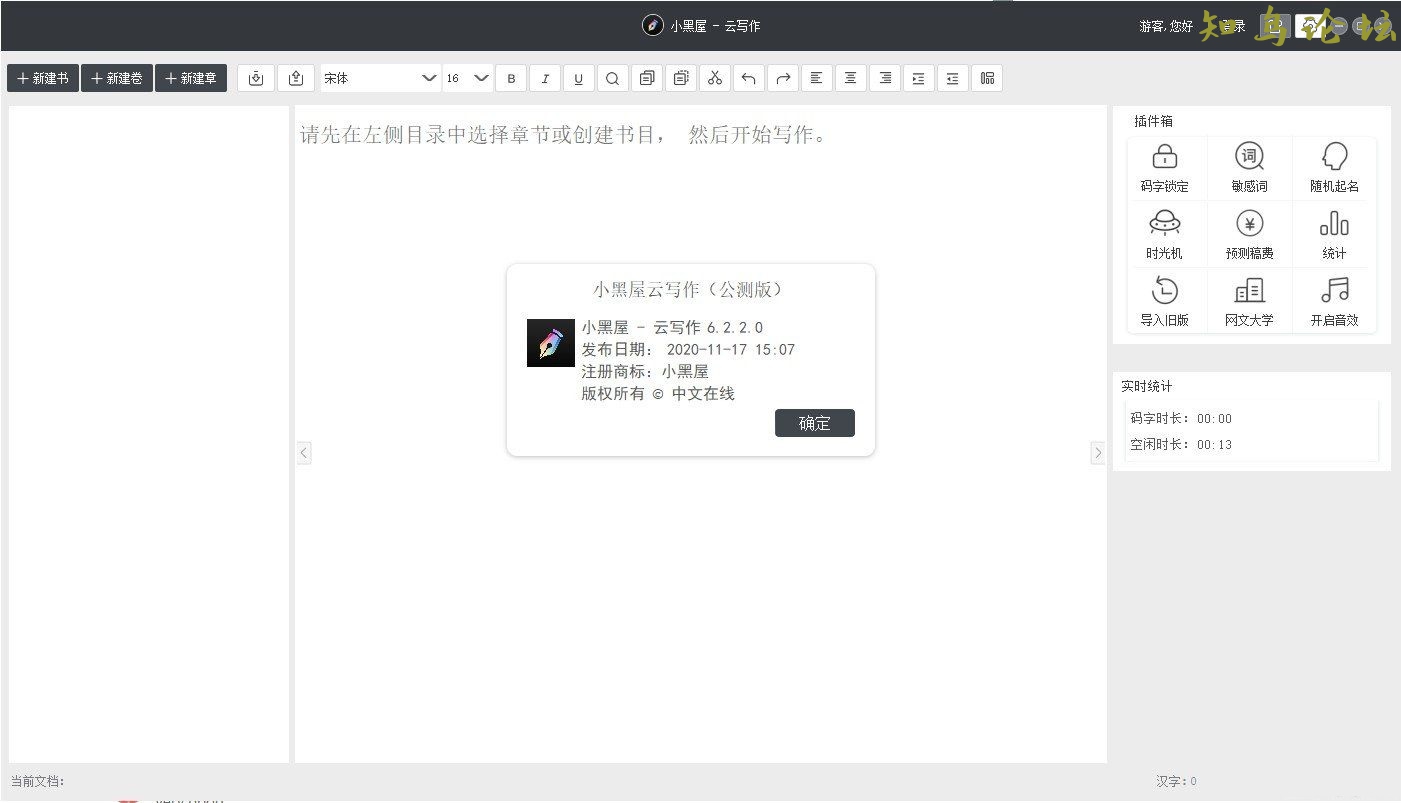Toggle 开启音效 (sound effects) plugin
This screenshot has height=803, width=1401.
coord(1334,302)
